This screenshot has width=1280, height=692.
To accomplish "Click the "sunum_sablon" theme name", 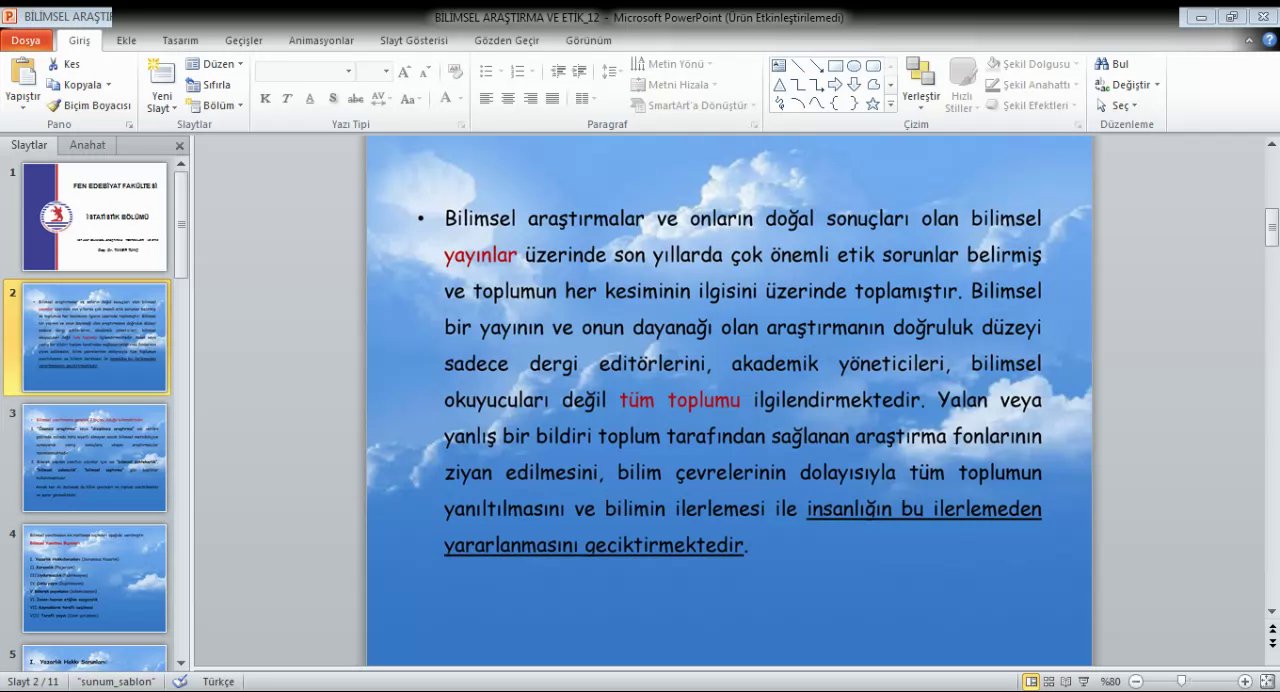I will 117,681.
